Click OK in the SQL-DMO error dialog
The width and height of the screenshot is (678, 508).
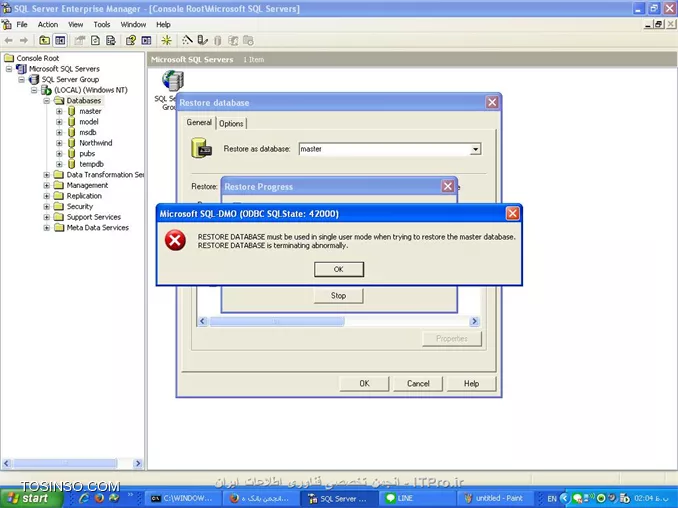tap(339, 269)
